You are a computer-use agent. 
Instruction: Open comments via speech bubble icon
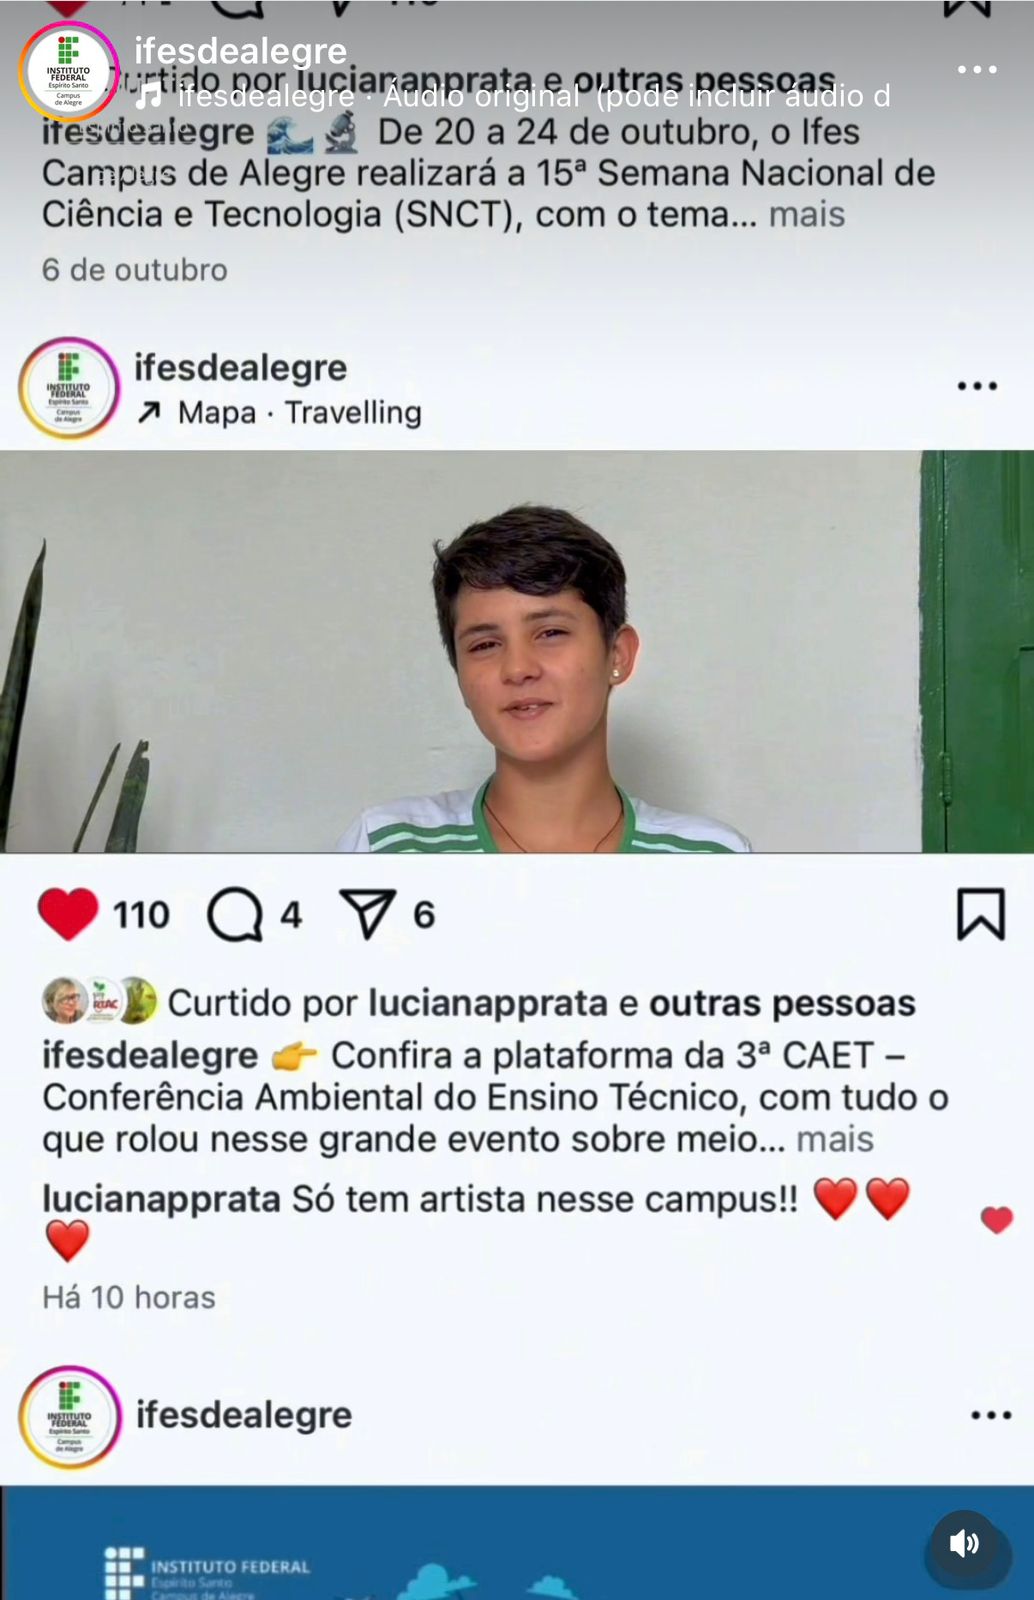235,915
